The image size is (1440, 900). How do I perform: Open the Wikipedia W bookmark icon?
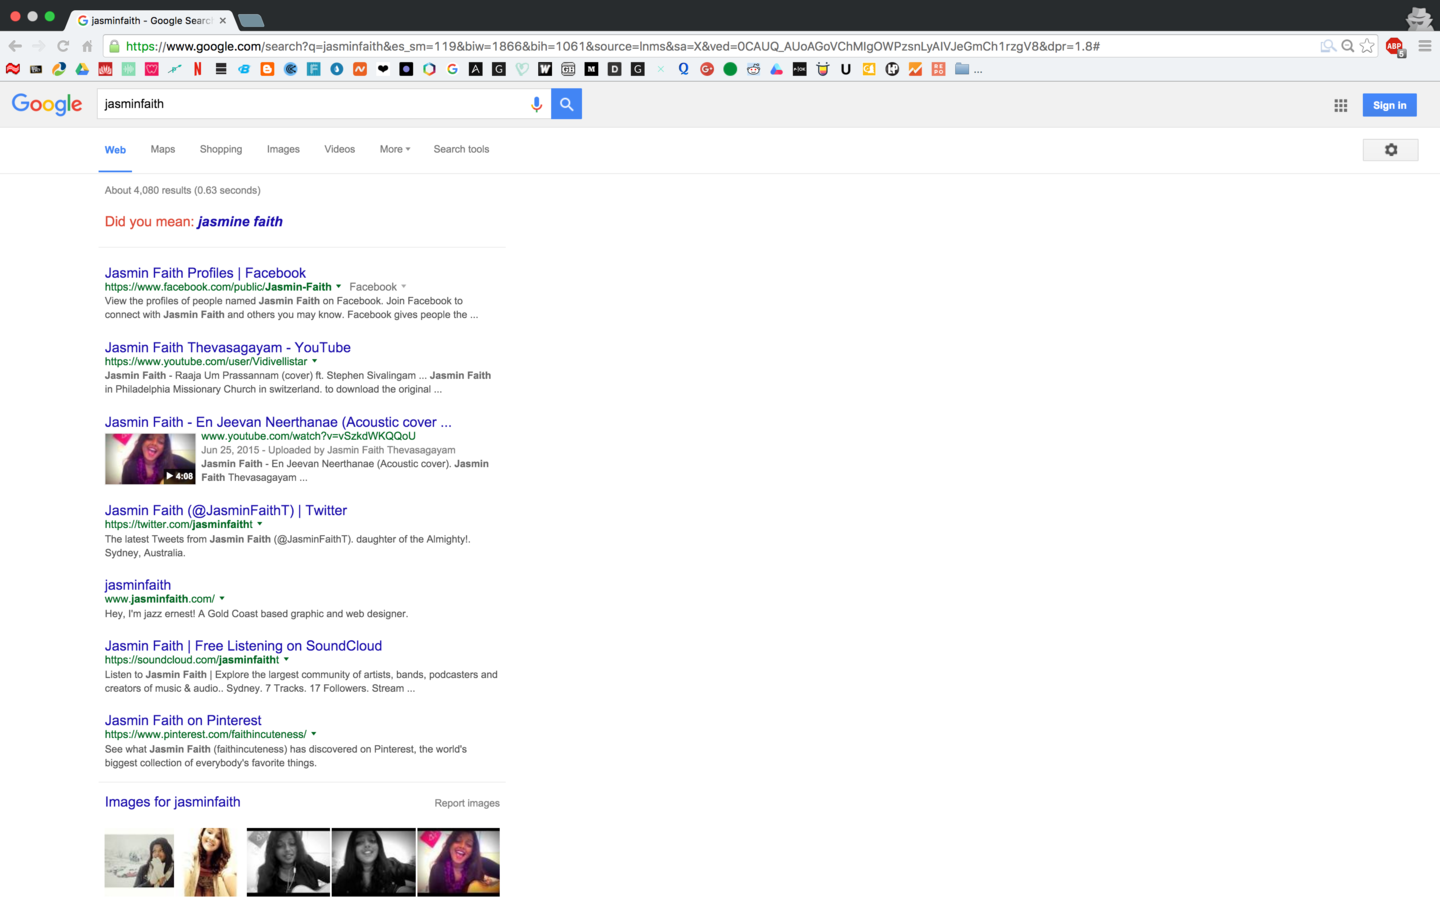545,69
